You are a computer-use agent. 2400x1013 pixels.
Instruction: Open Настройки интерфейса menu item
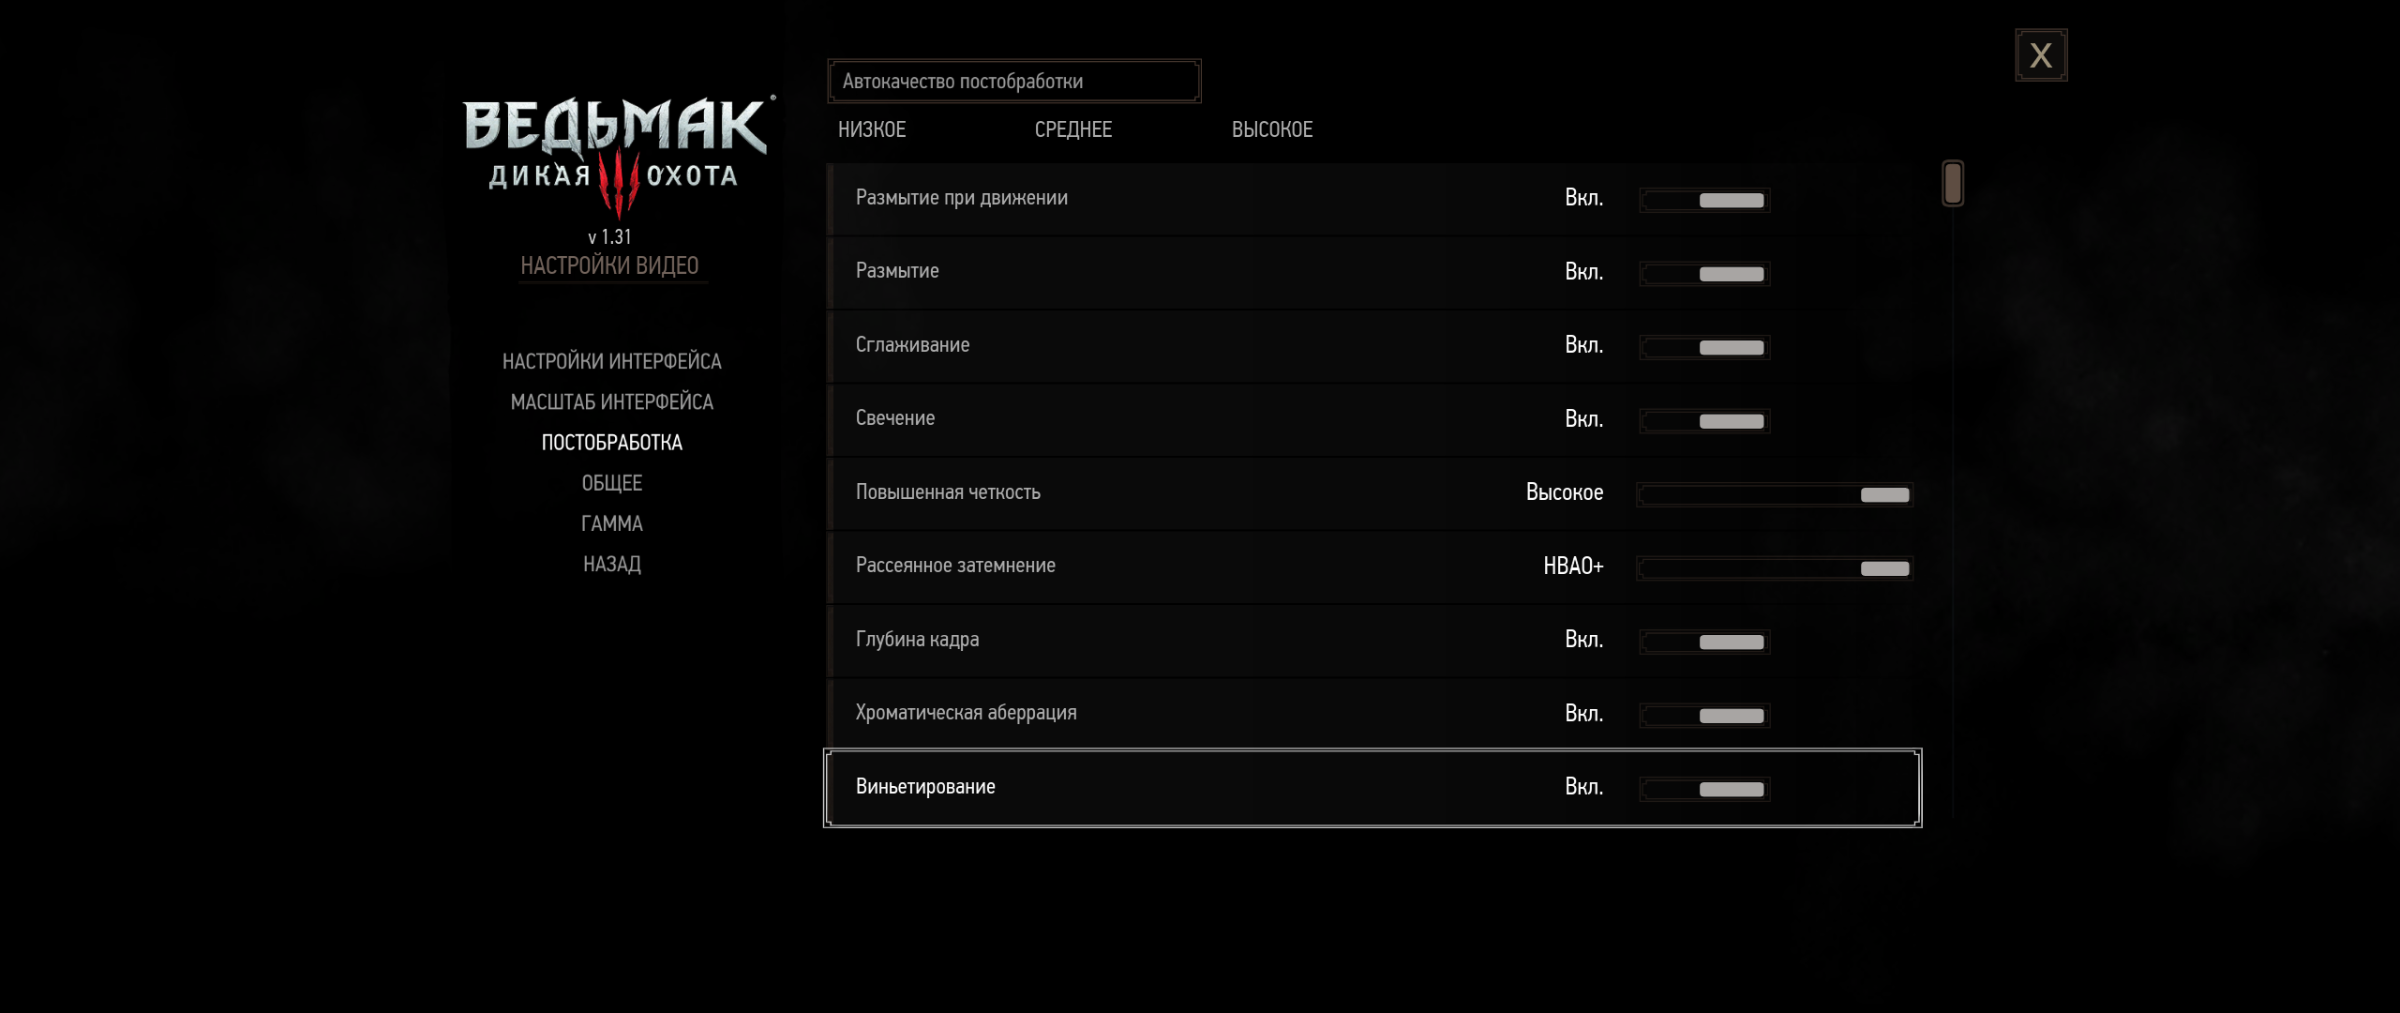612,361
